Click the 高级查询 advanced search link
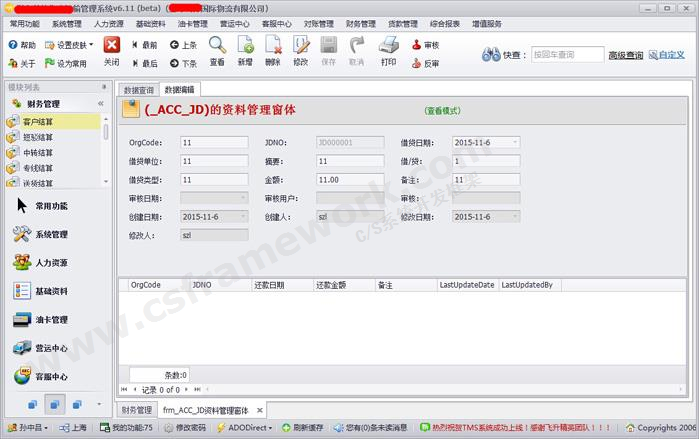Screen dimensions: 699x439 coord(626,55)
